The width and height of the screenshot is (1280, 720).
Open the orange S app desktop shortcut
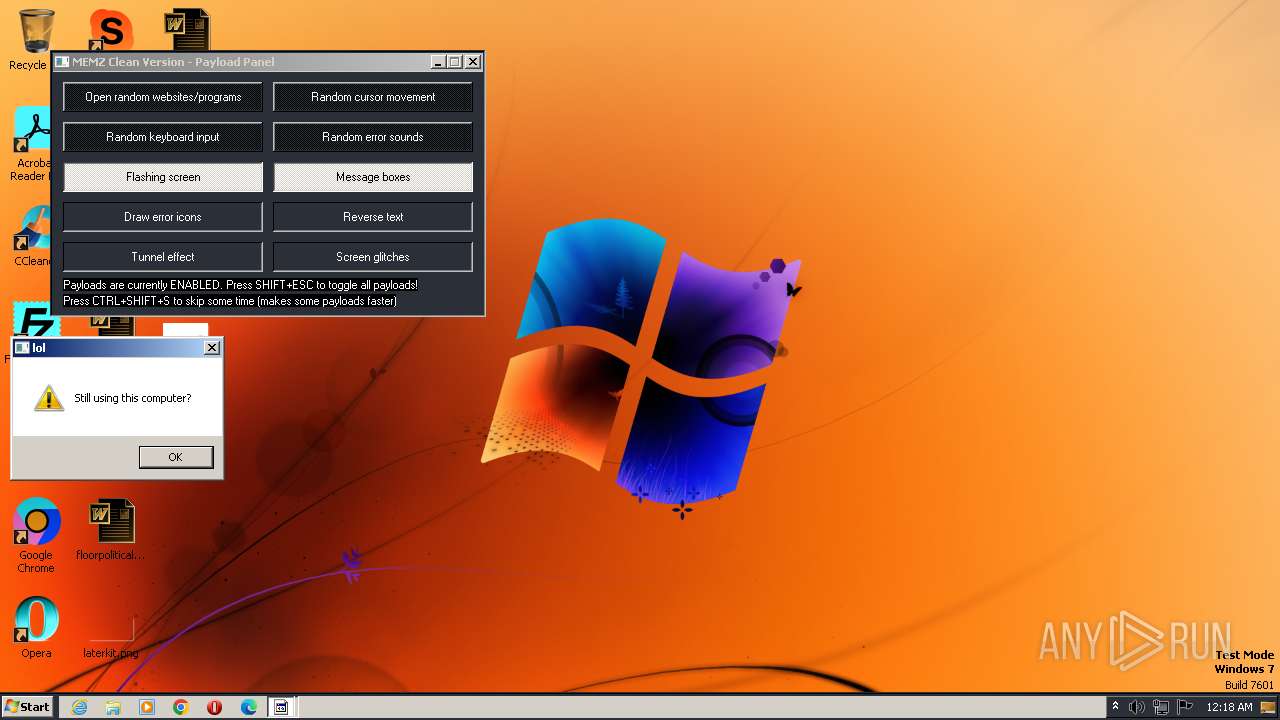click(x=110, y=30)
